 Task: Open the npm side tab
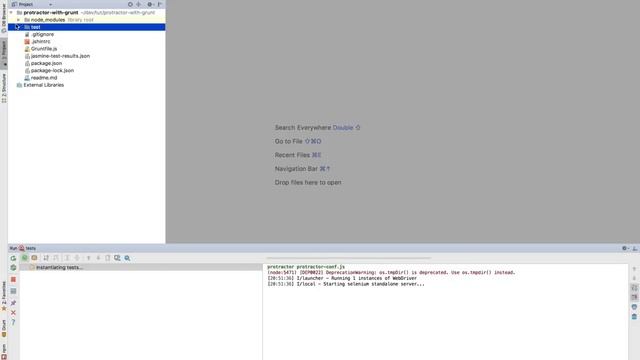pyautogui.click(x=4, y=351)
